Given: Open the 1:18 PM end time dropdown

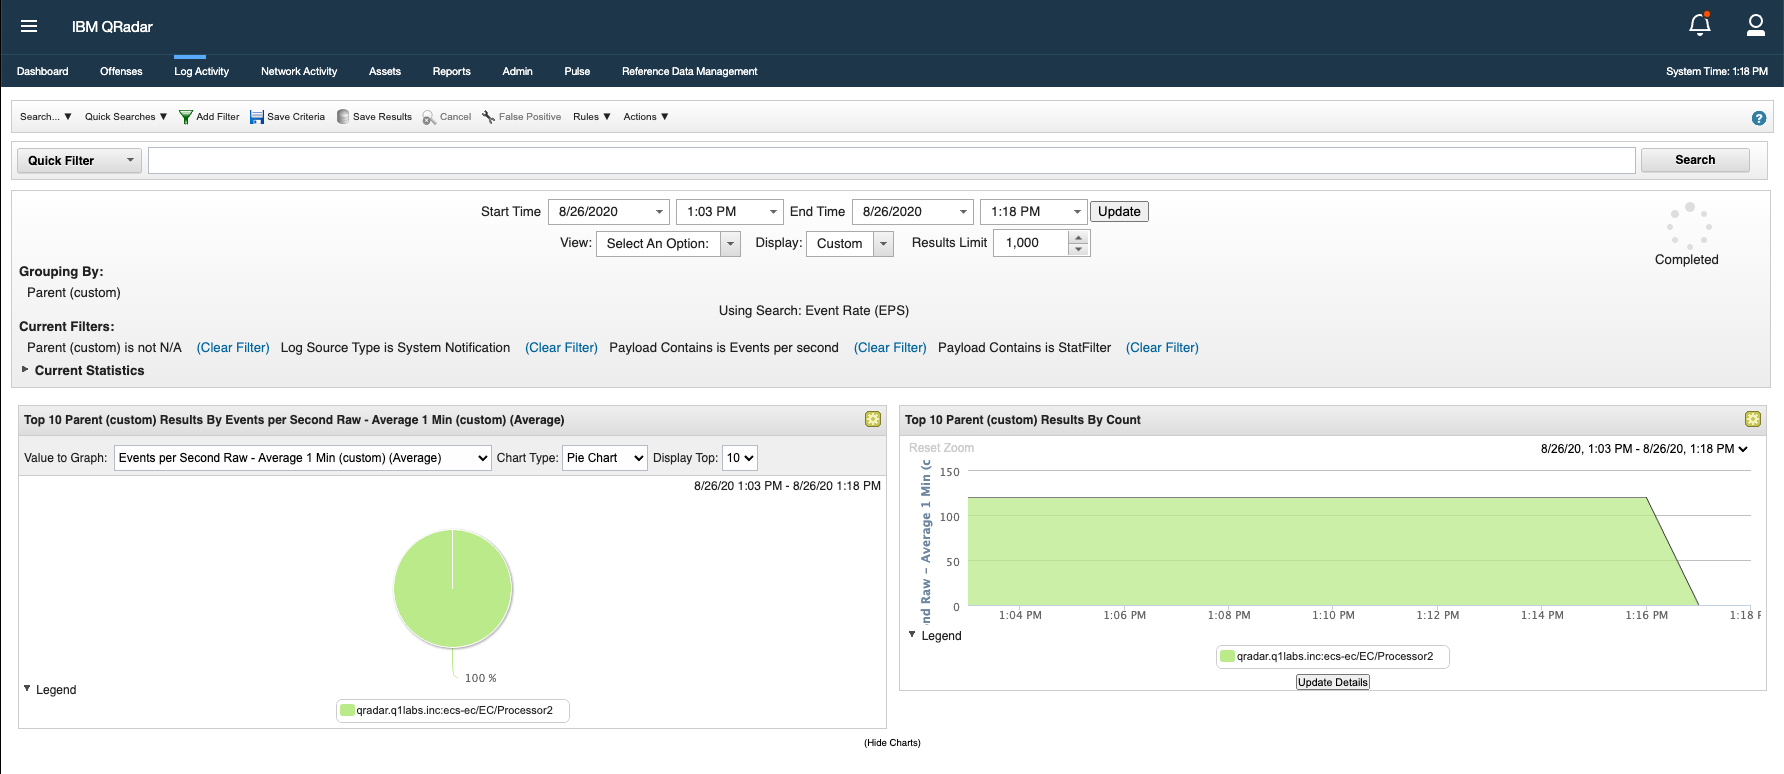Looking at the screenshot, I should (1034, 212).
